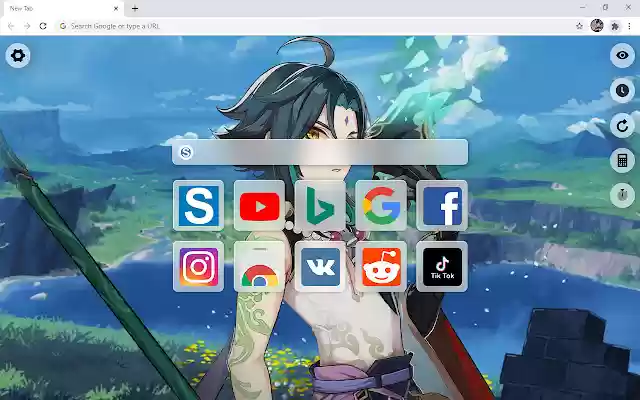Open a new tab with plus button
This screenshot has width=640, height=400.
click(x=135, y=9)
